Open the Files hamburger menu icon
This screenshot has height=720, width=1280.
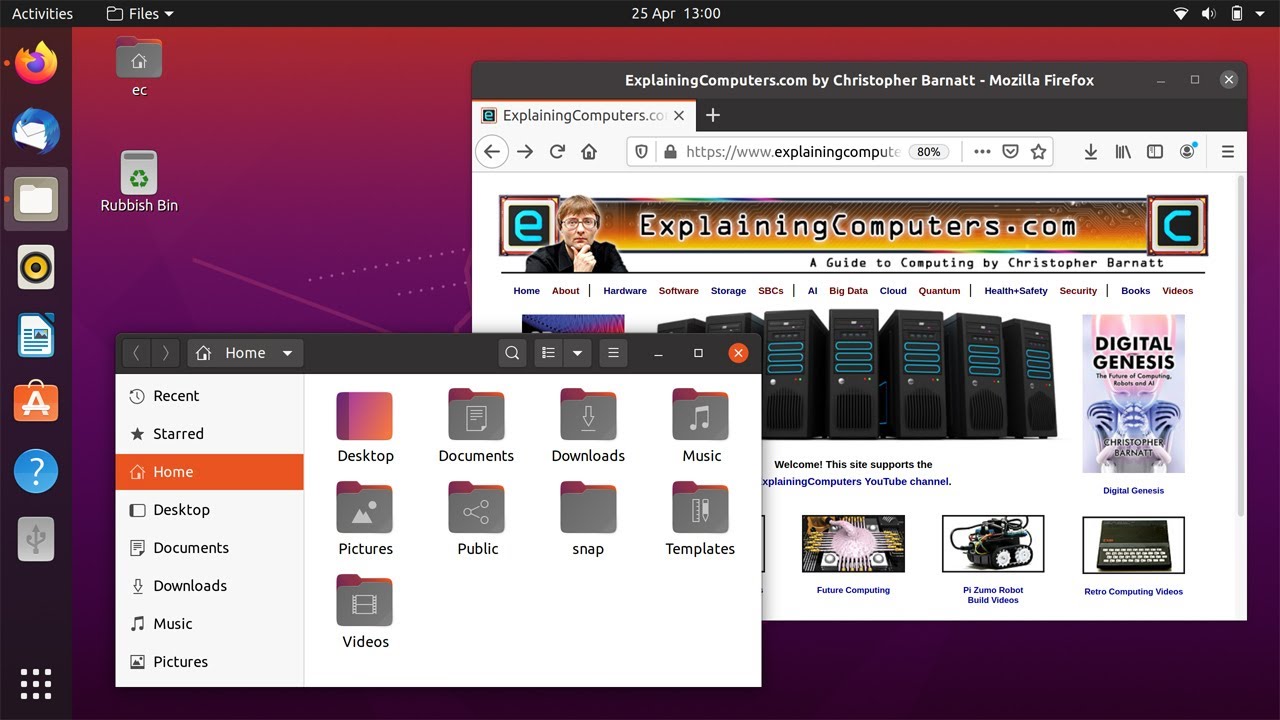pyautogui.click(x=614, y=353)
